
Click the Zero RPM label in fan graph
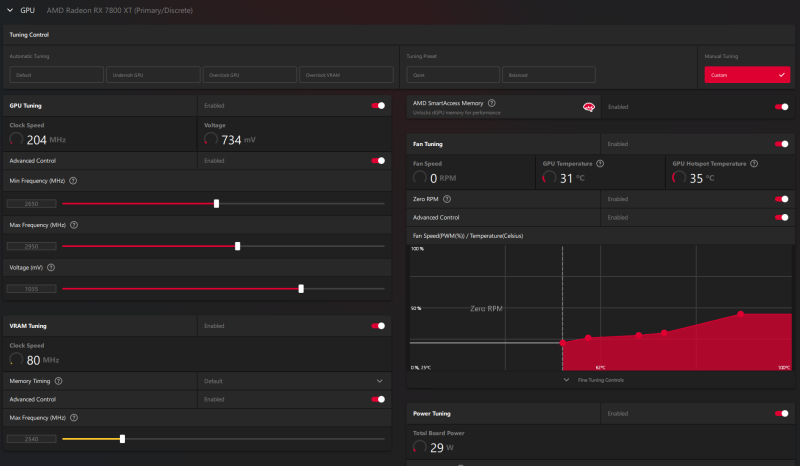[x=486, y=309]
